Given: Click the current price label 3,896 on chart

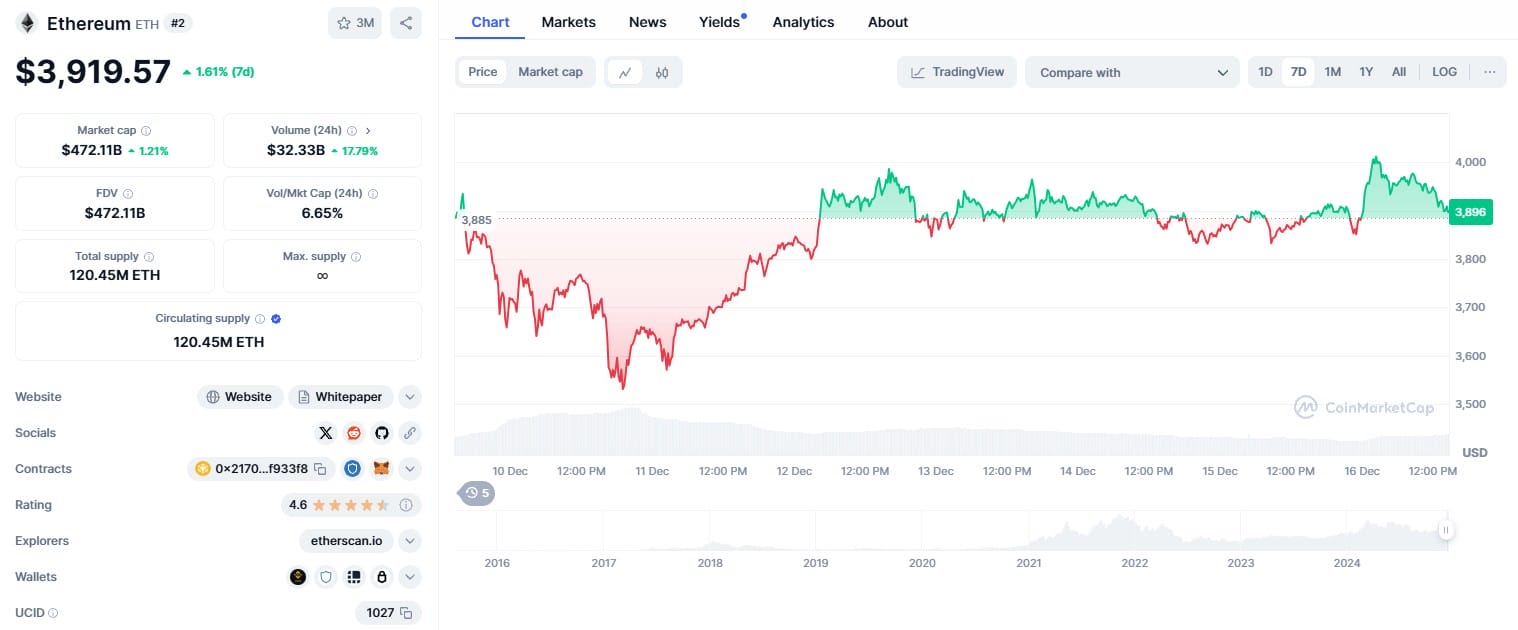Looking at the screenshot, I should point(1472,211).
